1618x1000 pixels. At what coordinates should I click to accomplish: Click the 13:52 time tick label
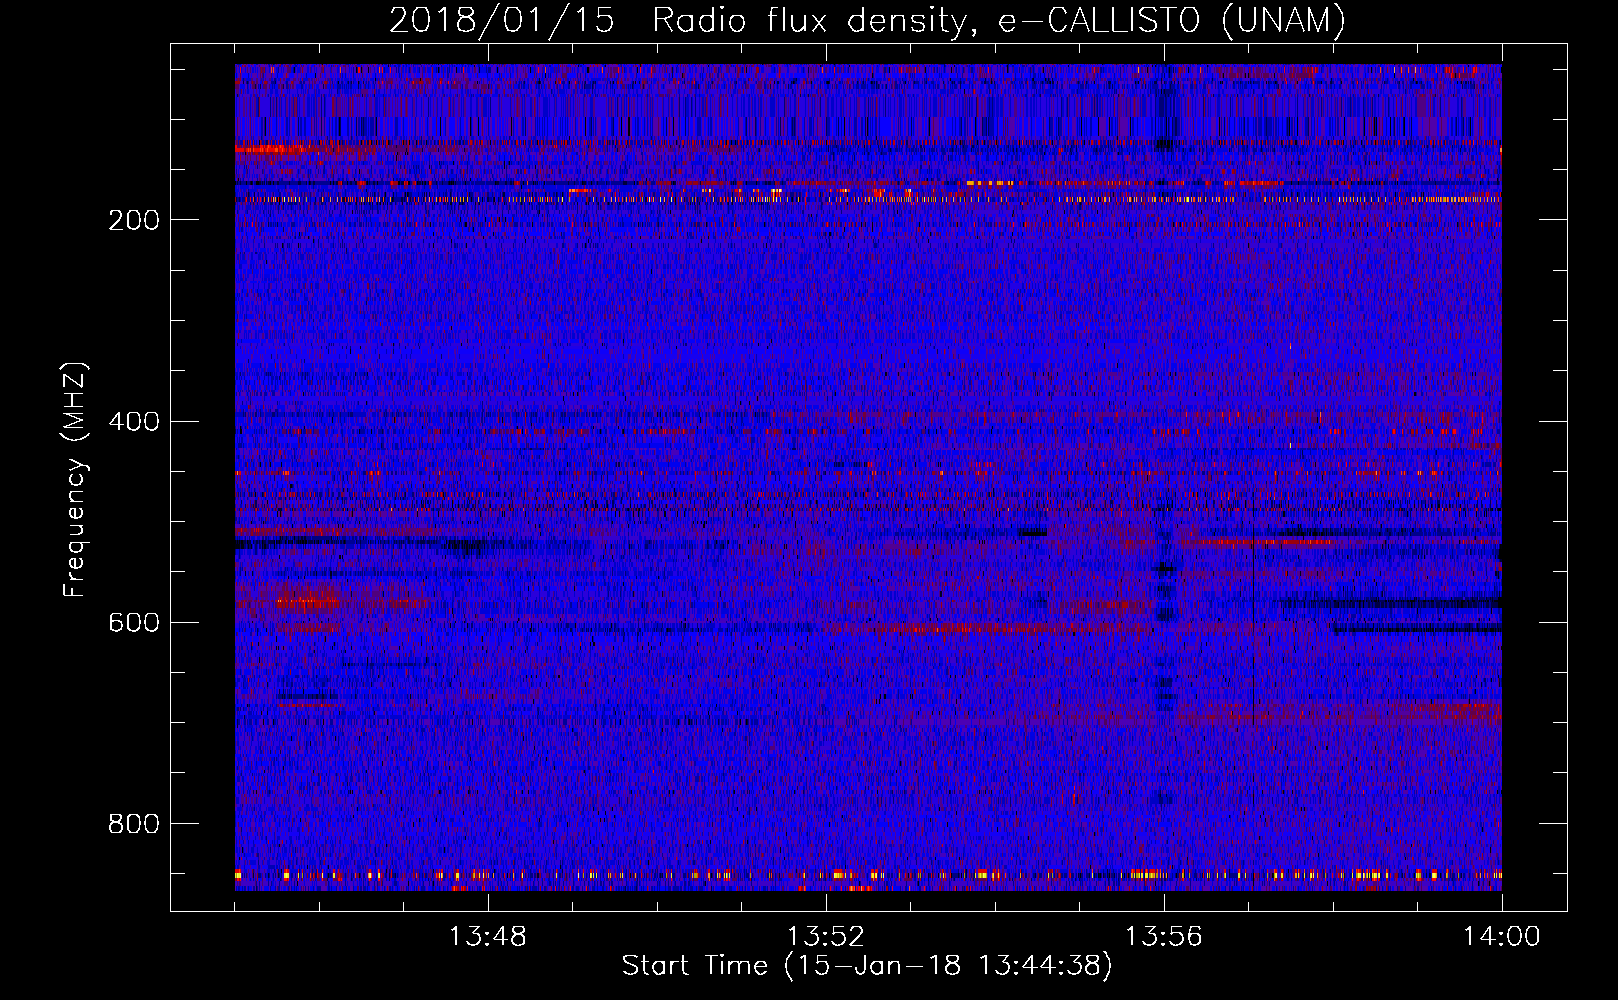[x=826, y=937]
